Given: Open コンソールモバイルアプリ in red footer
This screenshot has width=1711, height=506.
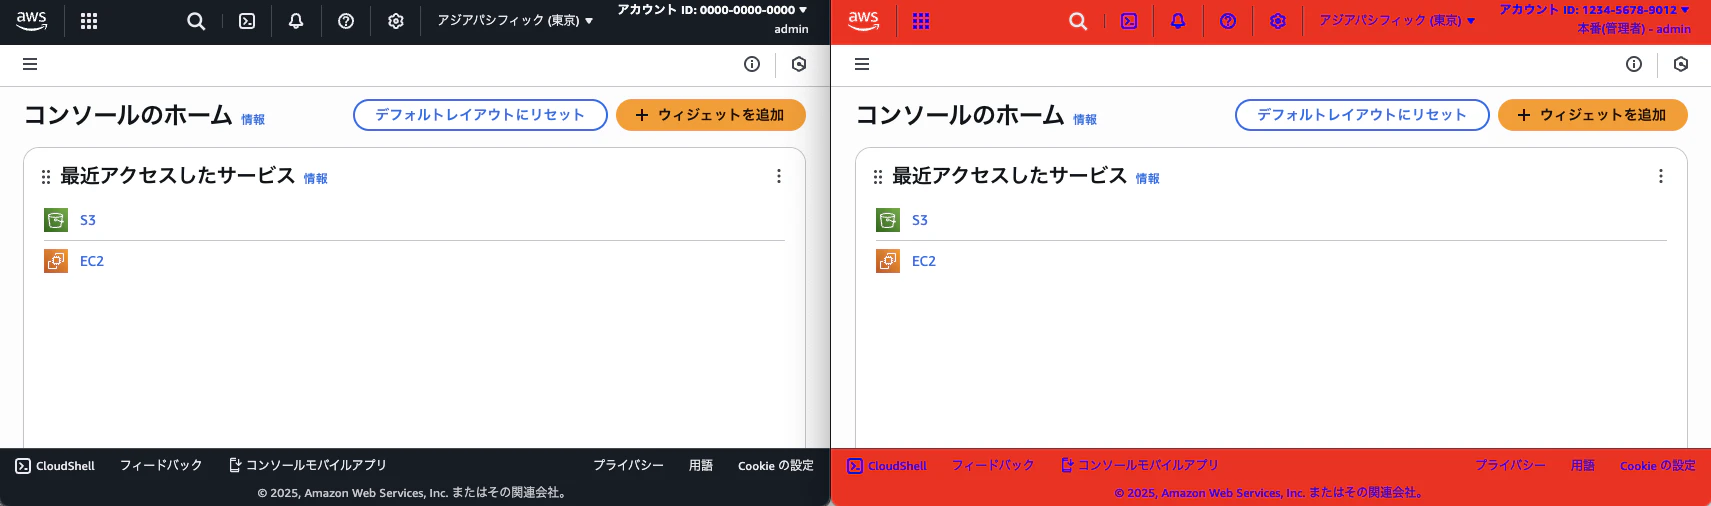Looking at the screenshot, I should pyautogui.click(x=1140, y=466).
